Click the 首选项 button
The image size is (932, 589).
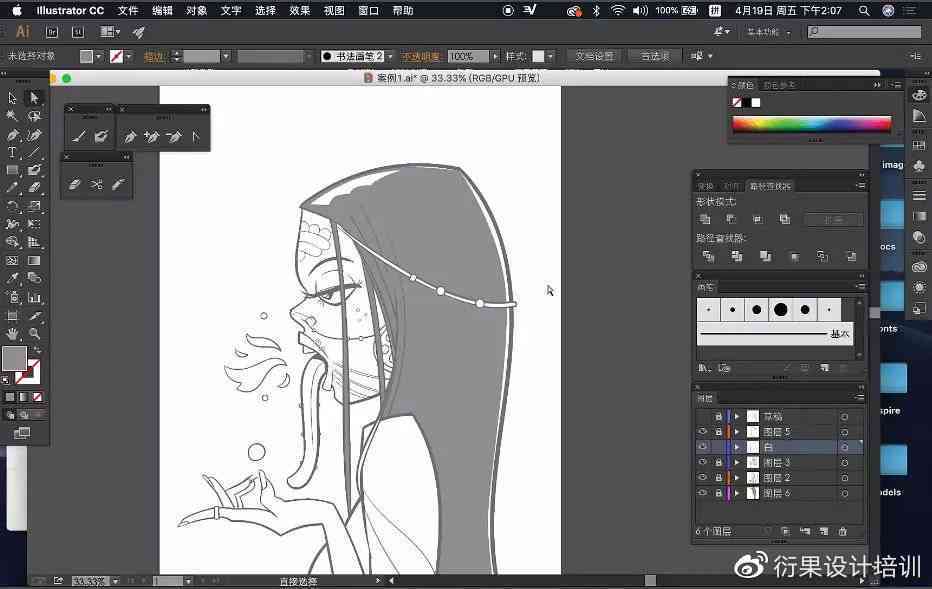[x=655, y=56]
